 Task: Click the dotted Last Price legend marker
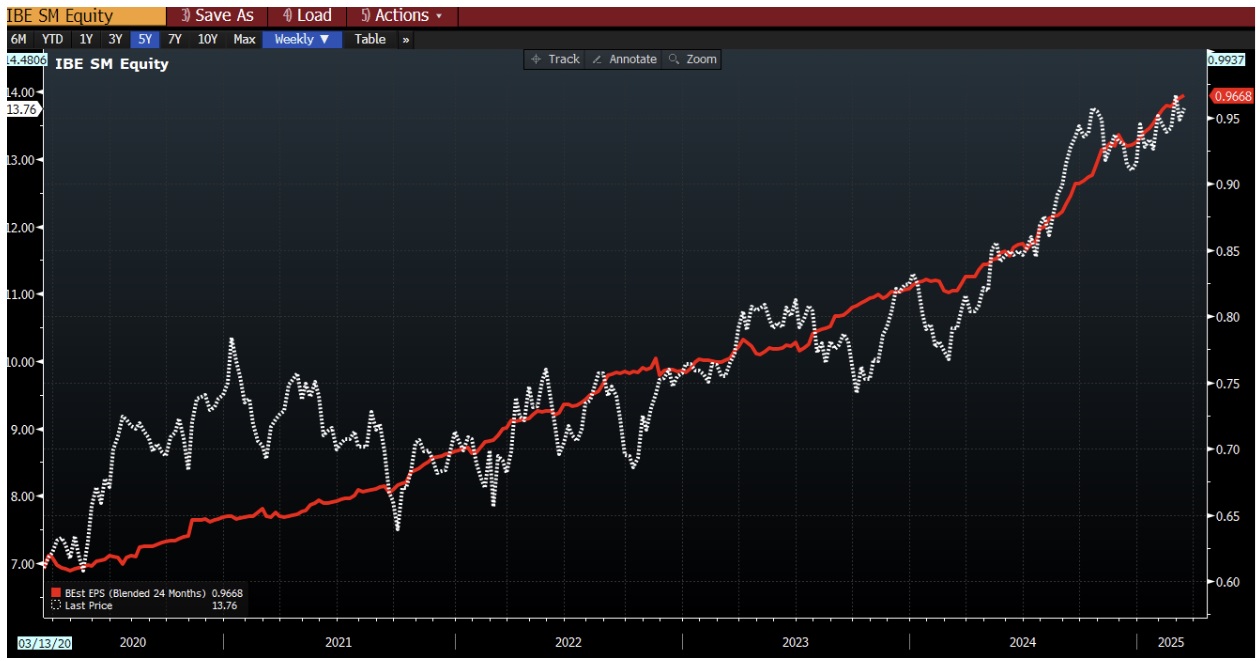pos(56,605)
